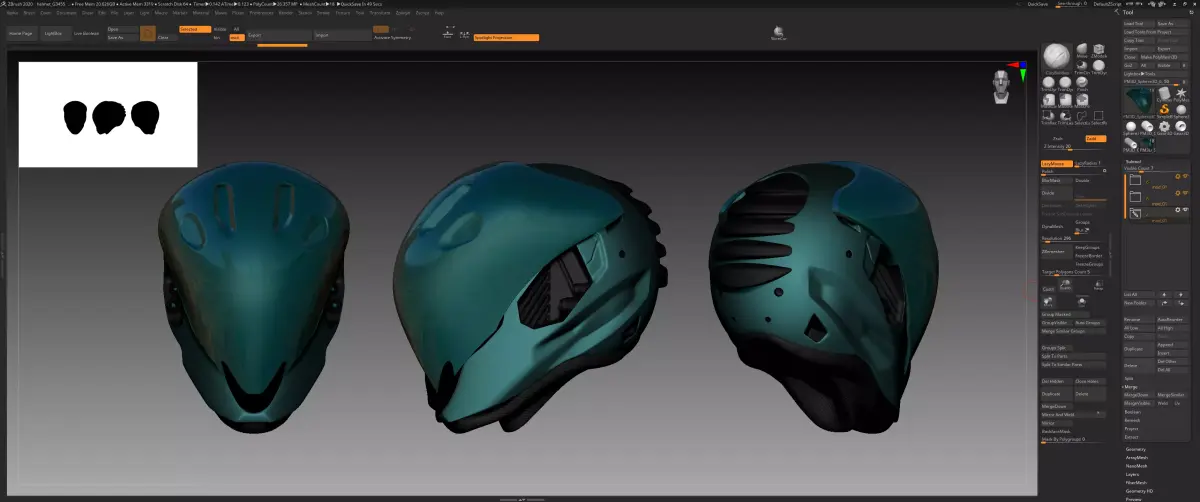Select the TrimLasso brush icon
The height and width of the screenshot is (502, 1200).
pyautogui.click(x=1065, y=116)
